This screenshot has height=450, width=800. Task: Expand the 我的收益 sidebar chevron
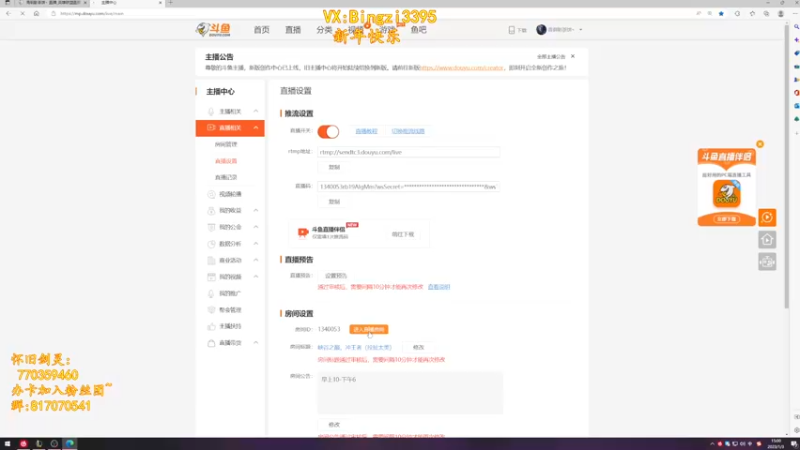pyautogui.click(x=256, y=210)
